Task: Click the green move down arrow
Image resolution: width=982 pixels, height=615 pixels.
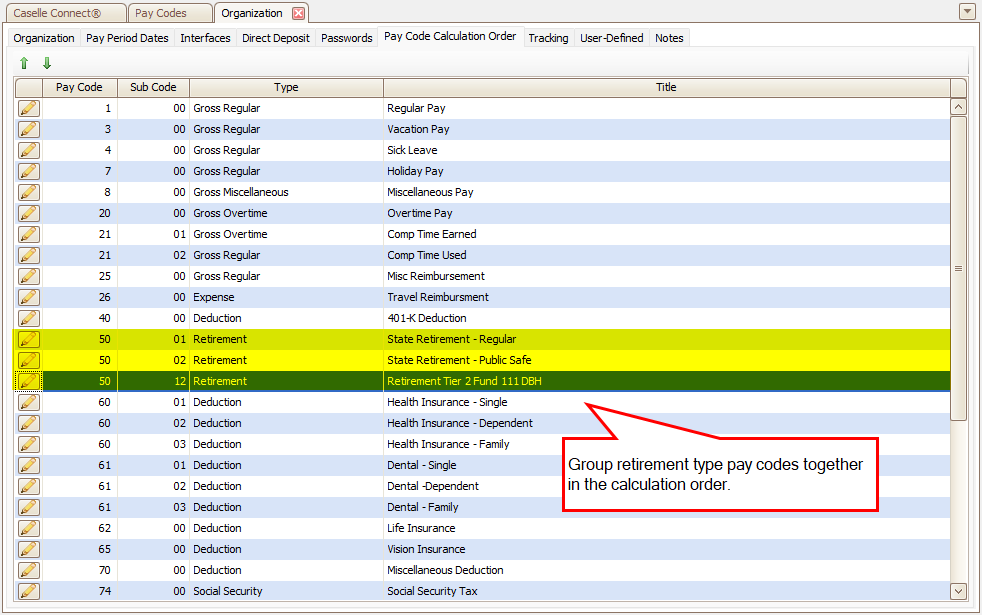Action: click(x=46, y=63)
